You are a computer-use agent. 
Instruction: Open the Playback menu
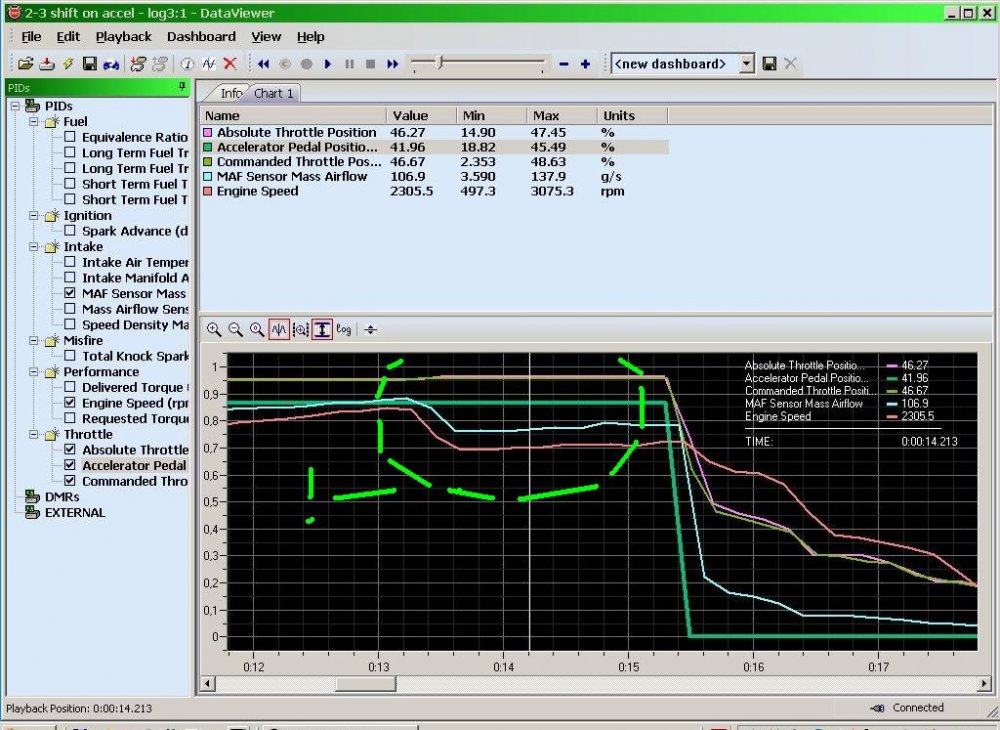point(123,37)
